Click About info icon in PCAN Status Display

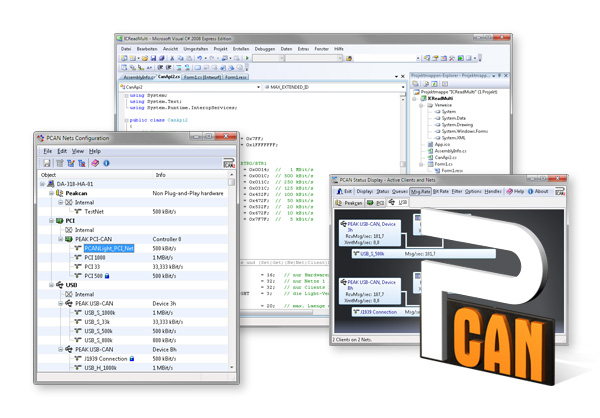click(x=531, y=191)
